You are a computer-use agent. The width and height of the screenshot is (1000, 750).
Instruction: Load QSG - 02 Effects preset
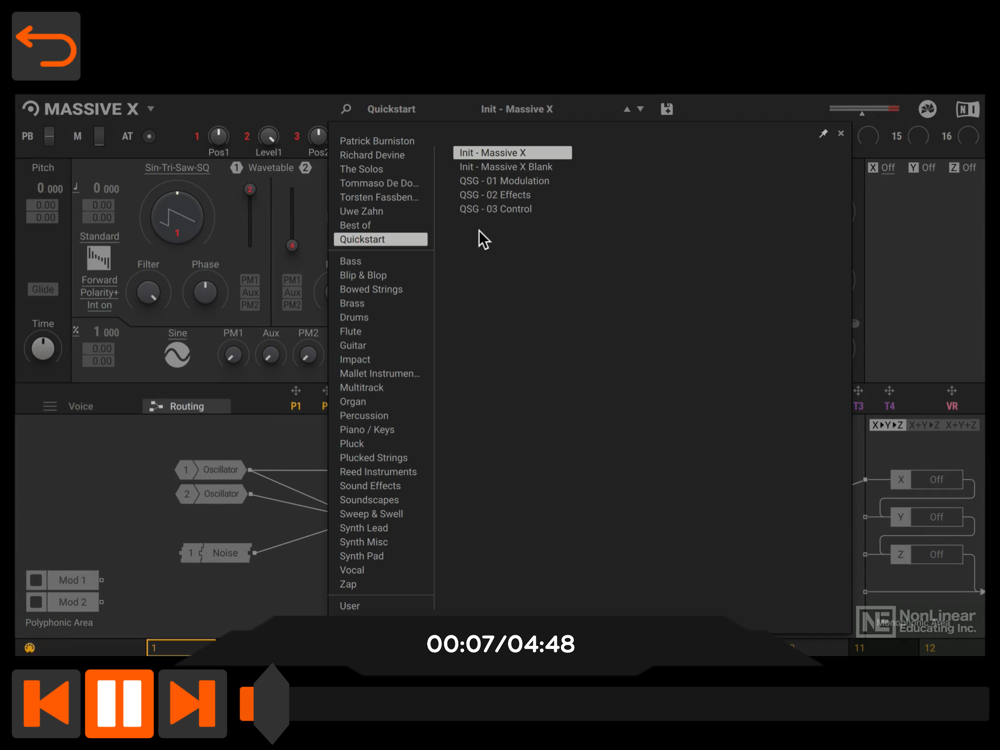click(x=495, y=195)
